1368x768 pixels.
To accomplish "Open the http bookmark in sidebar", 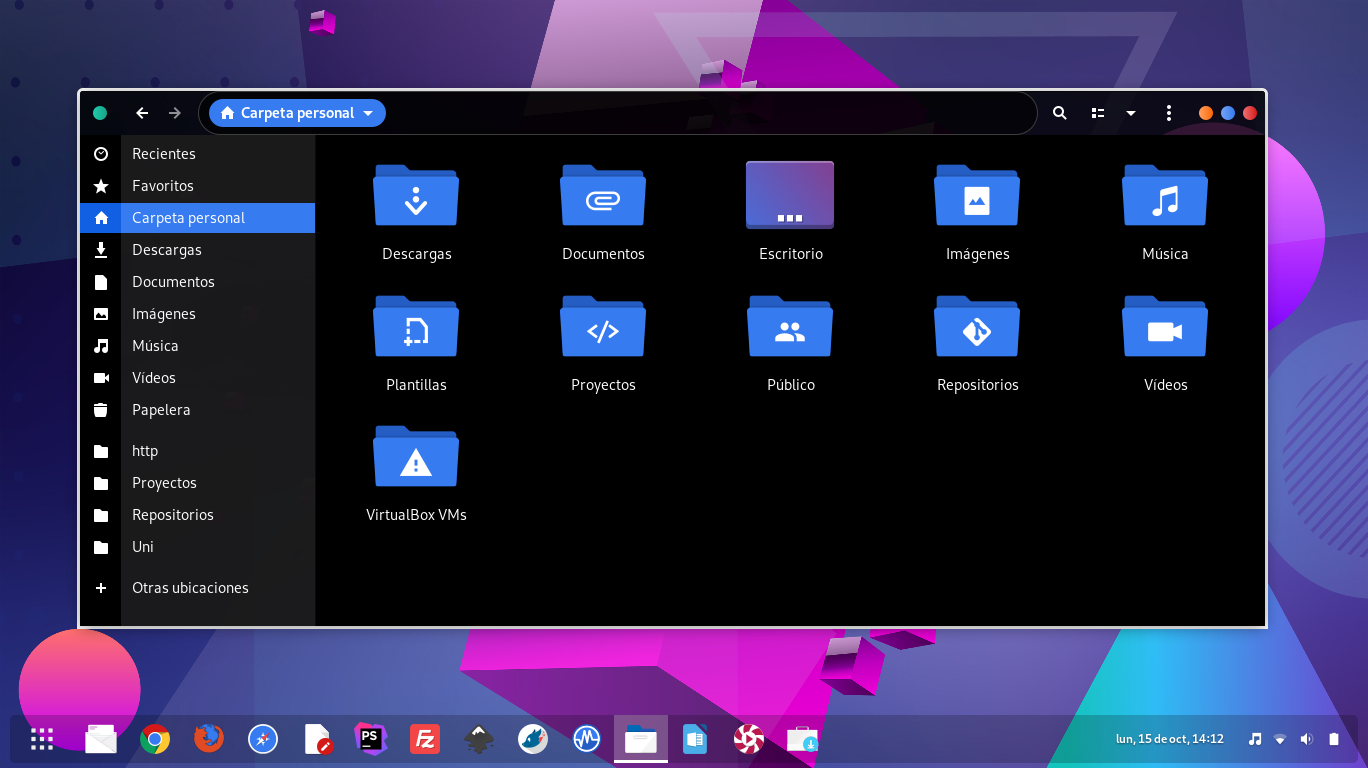I will click(197, 451).
